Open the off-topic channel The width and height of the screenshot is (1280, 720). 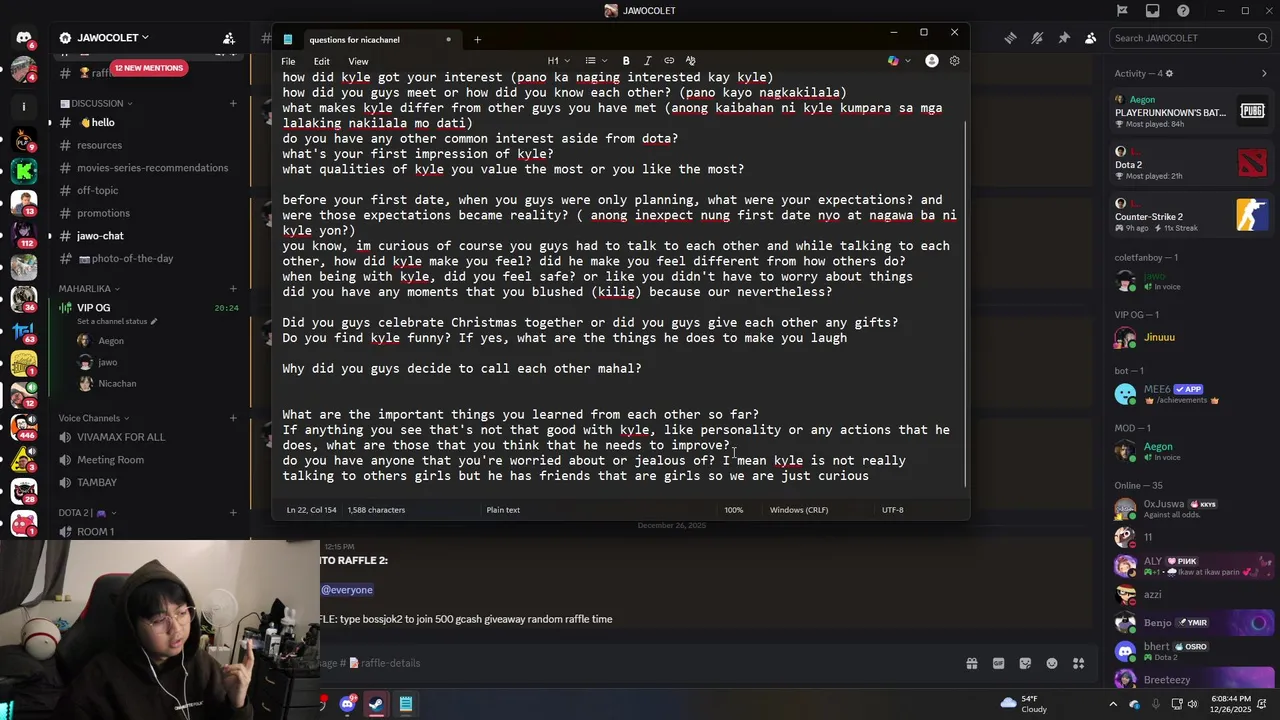[148, 190]
